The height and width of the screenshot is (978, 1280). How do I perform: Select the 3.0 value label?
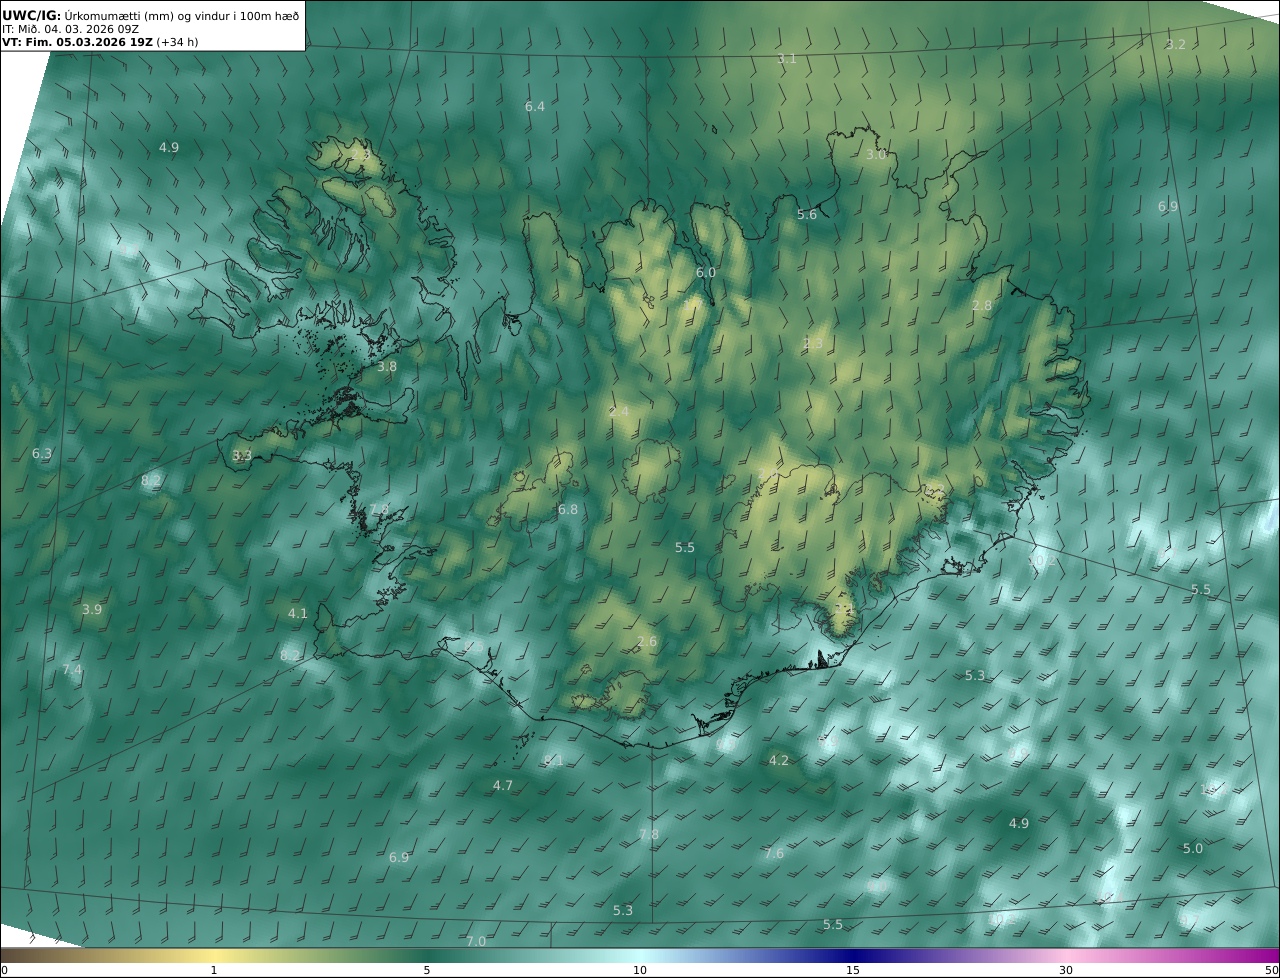click(876, 155)
